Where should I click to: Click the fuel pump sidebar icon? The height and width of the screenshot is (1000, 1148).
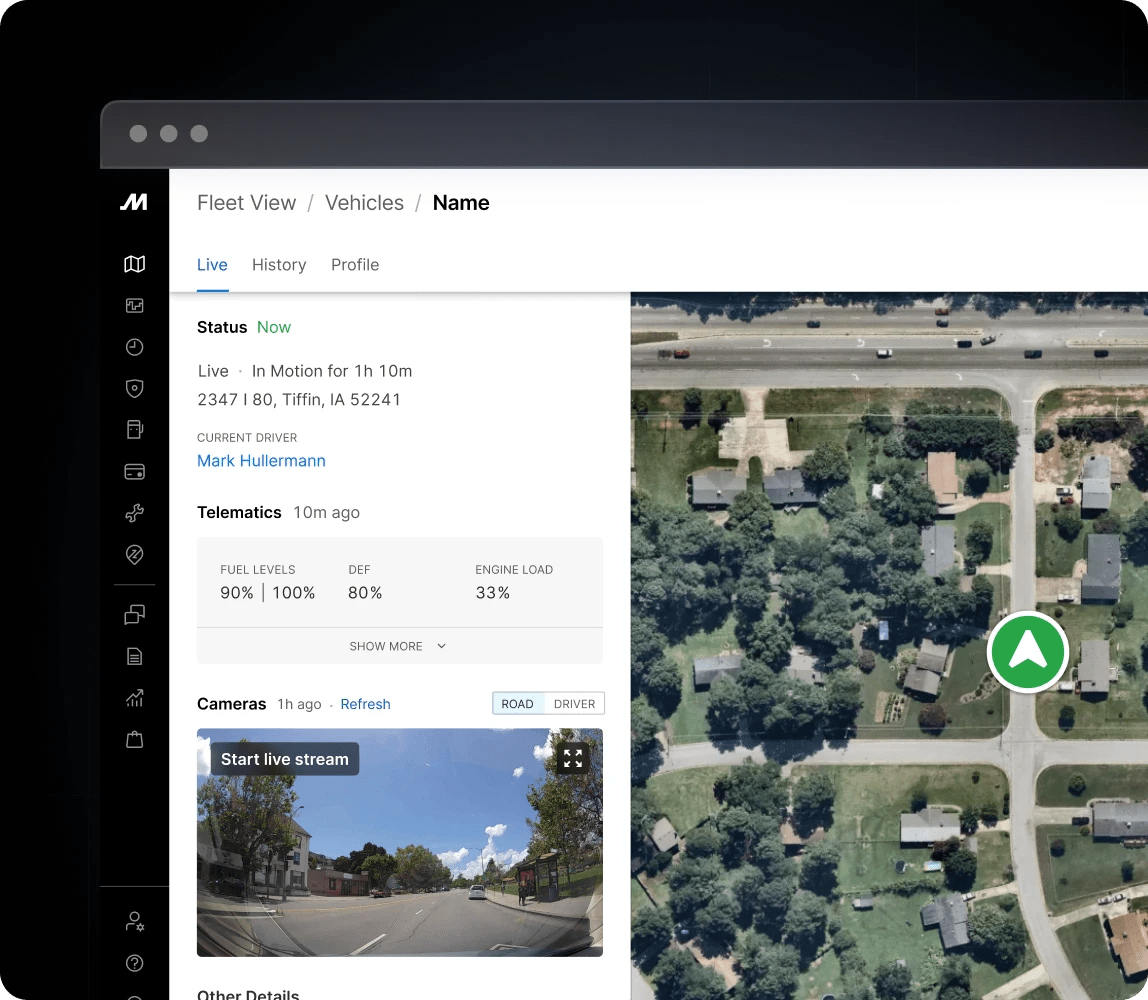pos(134,429)
